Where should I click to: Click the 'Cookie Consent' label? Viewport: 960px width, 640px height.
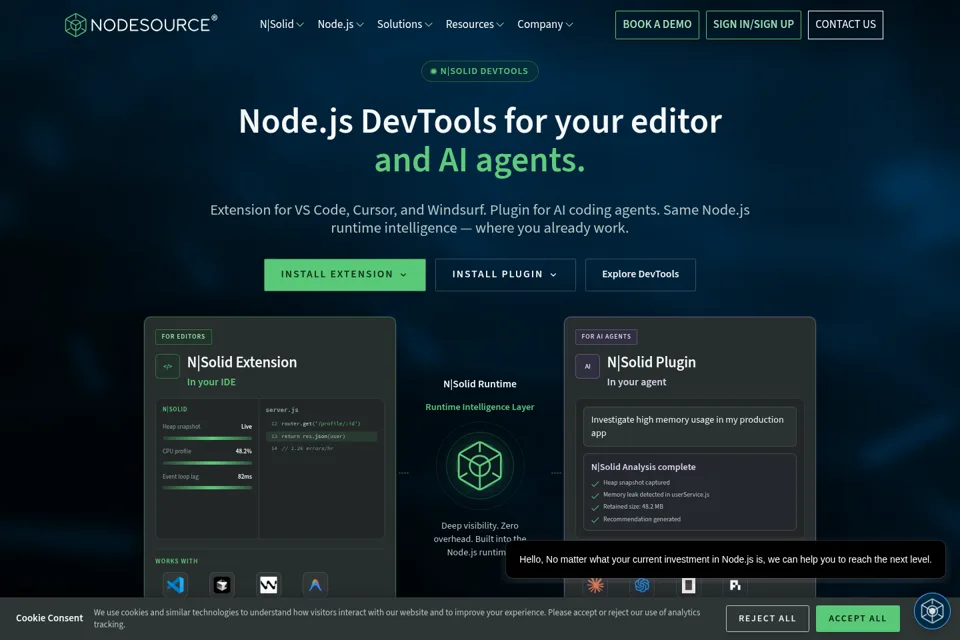tap(49, 618)
